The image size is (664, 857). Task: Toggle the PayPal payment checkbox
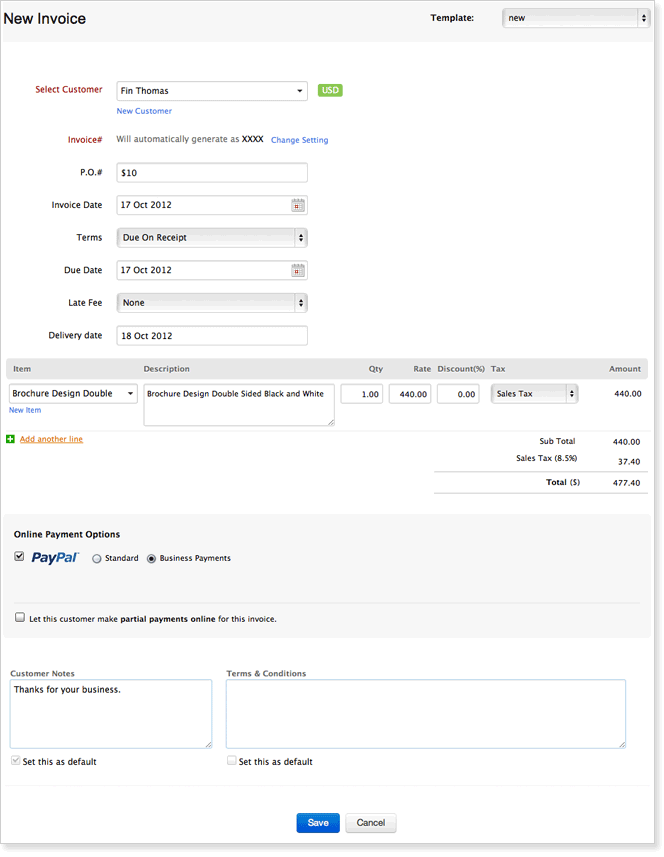click(20, 557)
